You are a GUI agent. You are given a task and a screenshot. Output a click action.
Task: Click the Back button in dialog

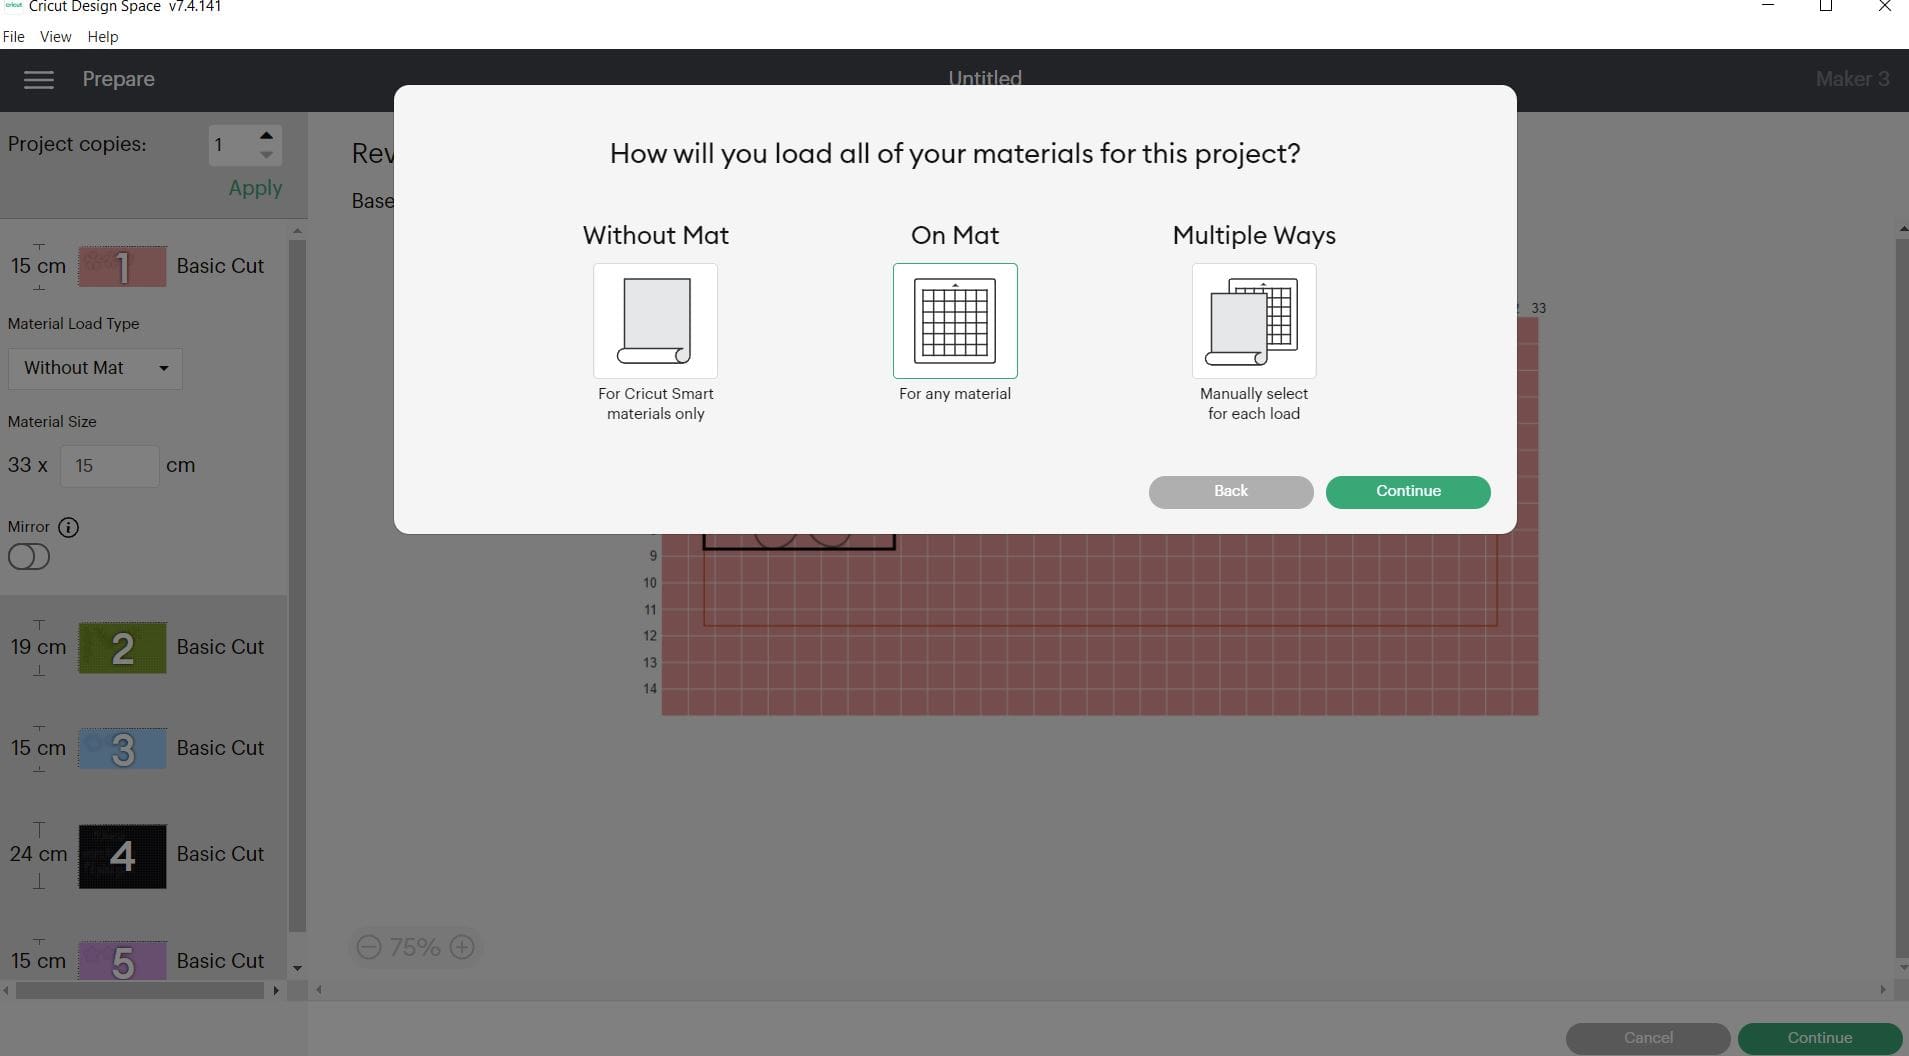[1231, 491]
